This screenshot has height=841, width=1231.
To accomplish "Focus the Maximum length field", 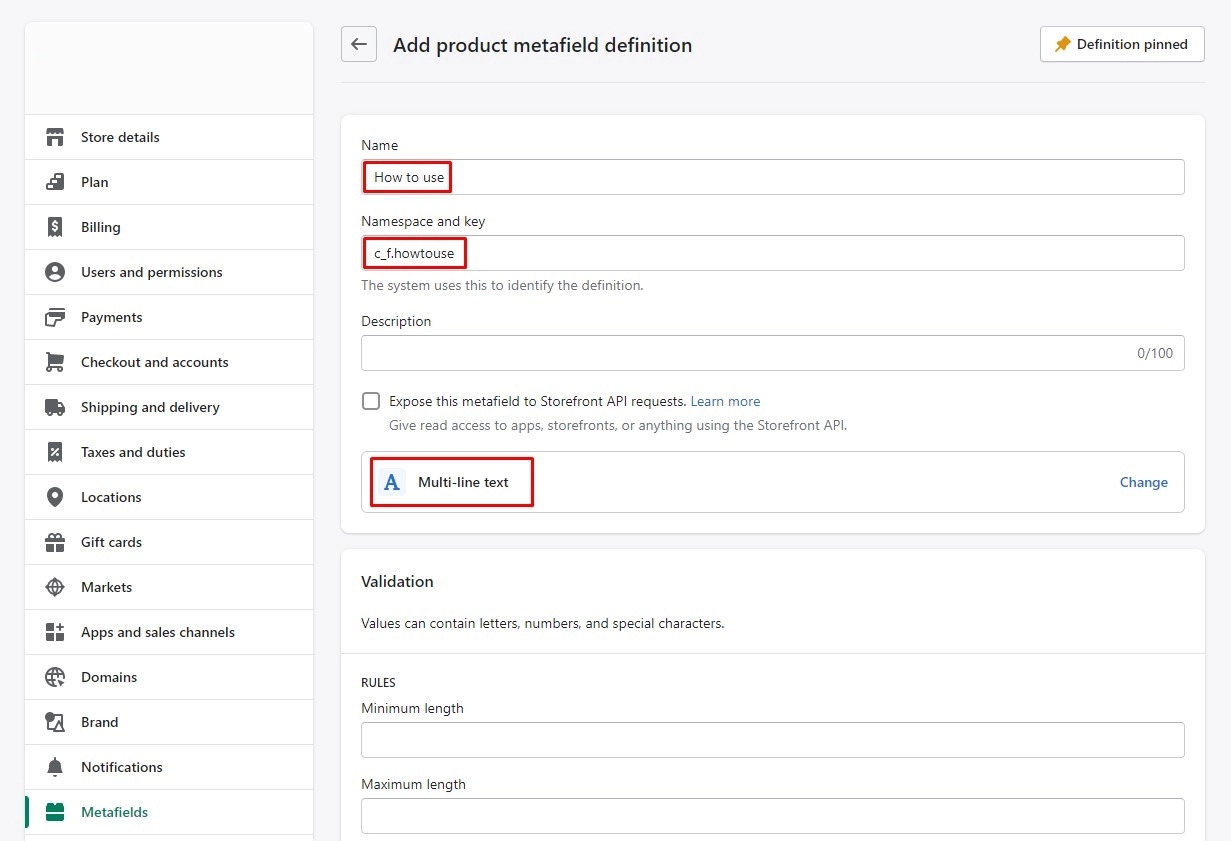I will coord(772,816).
